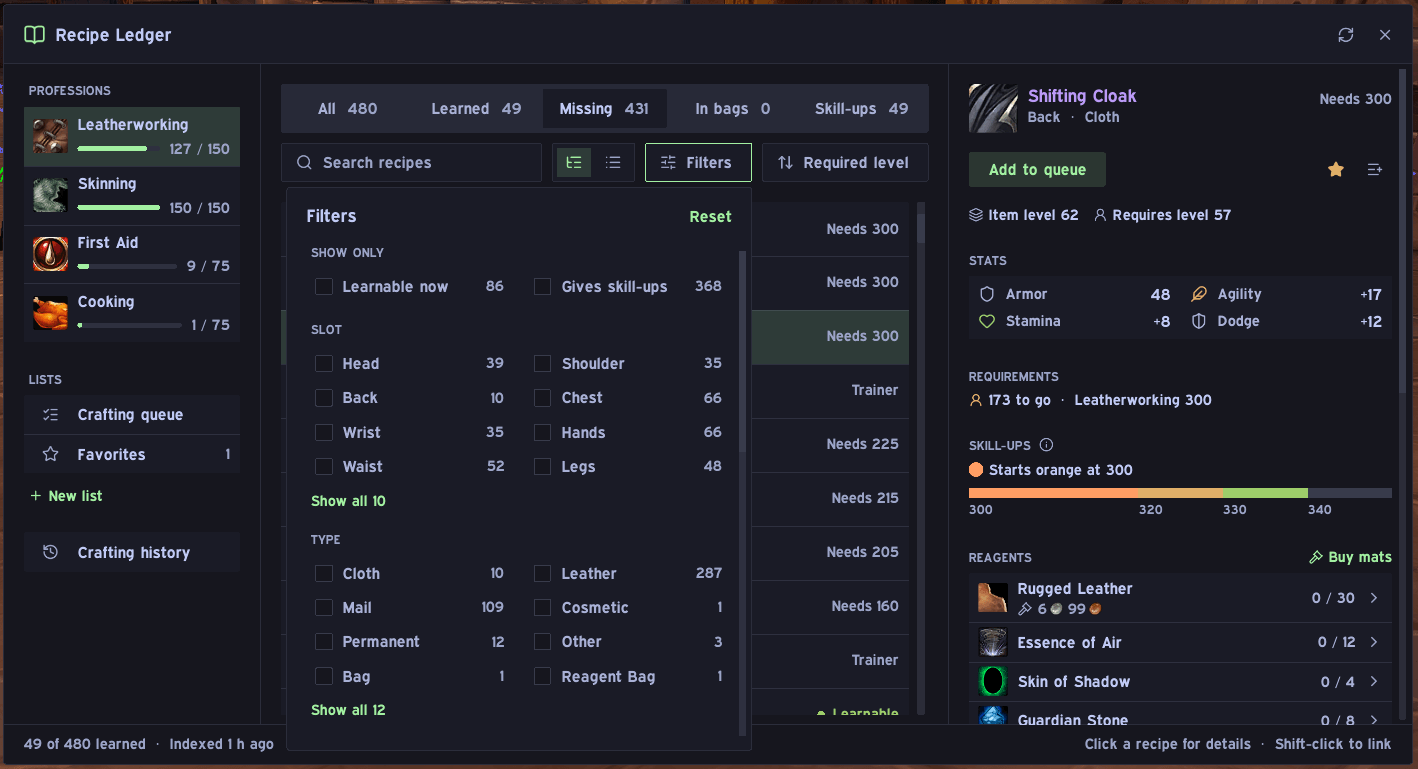
Task: Create a list with New list
Action: 66,496
